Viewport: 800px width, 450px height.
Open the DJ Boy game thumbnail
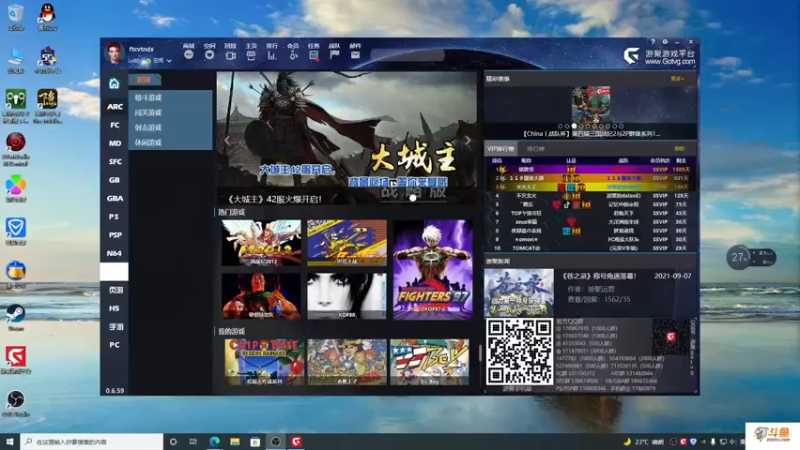click(430, 362)
